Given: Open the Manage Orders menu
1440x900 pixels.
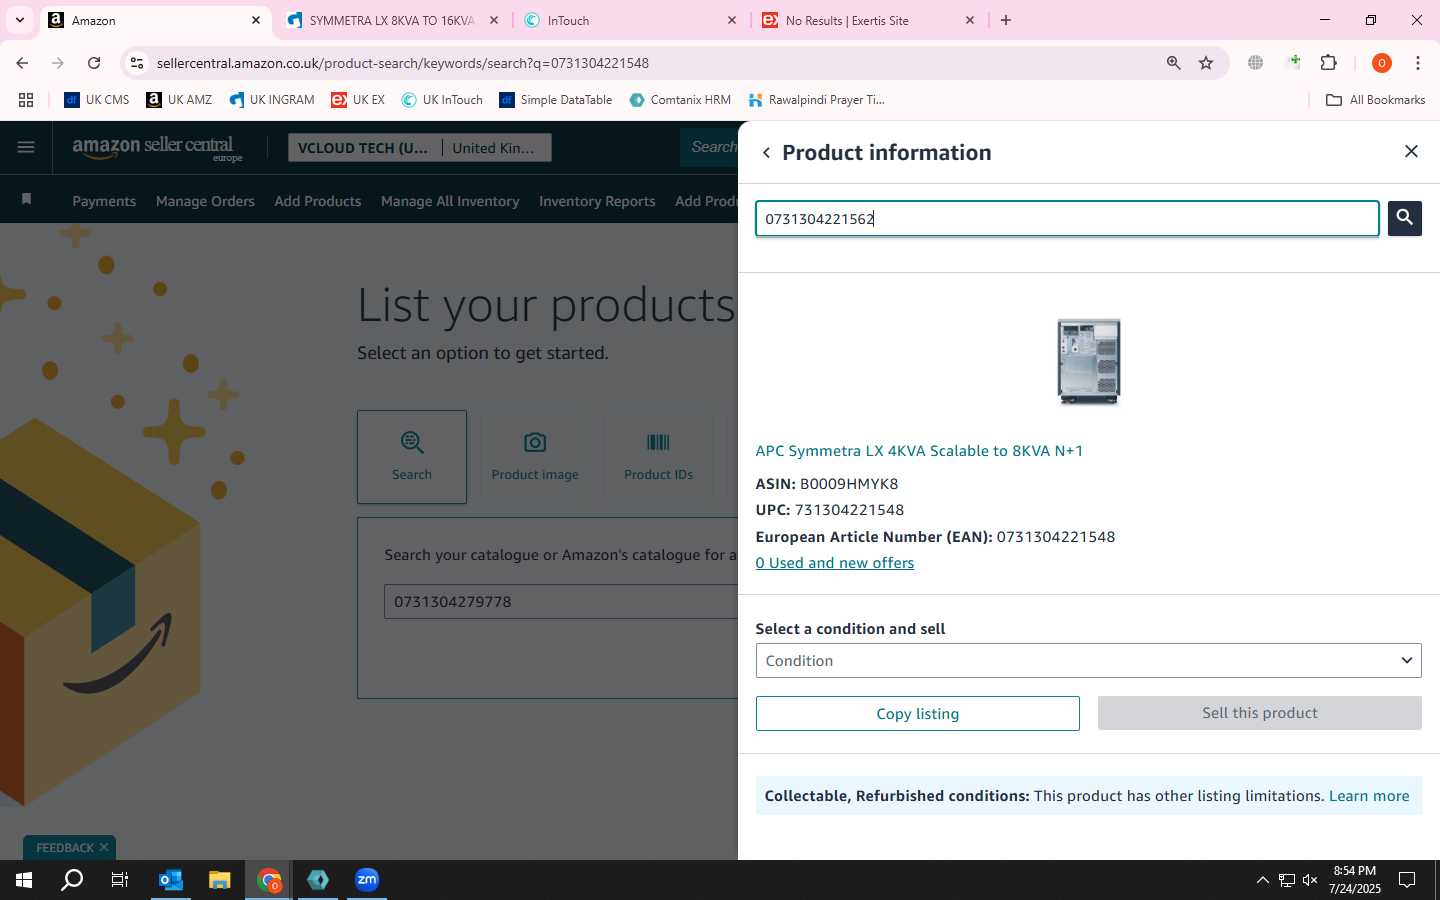Looking at the screenshot, I should tap(205, 201).
